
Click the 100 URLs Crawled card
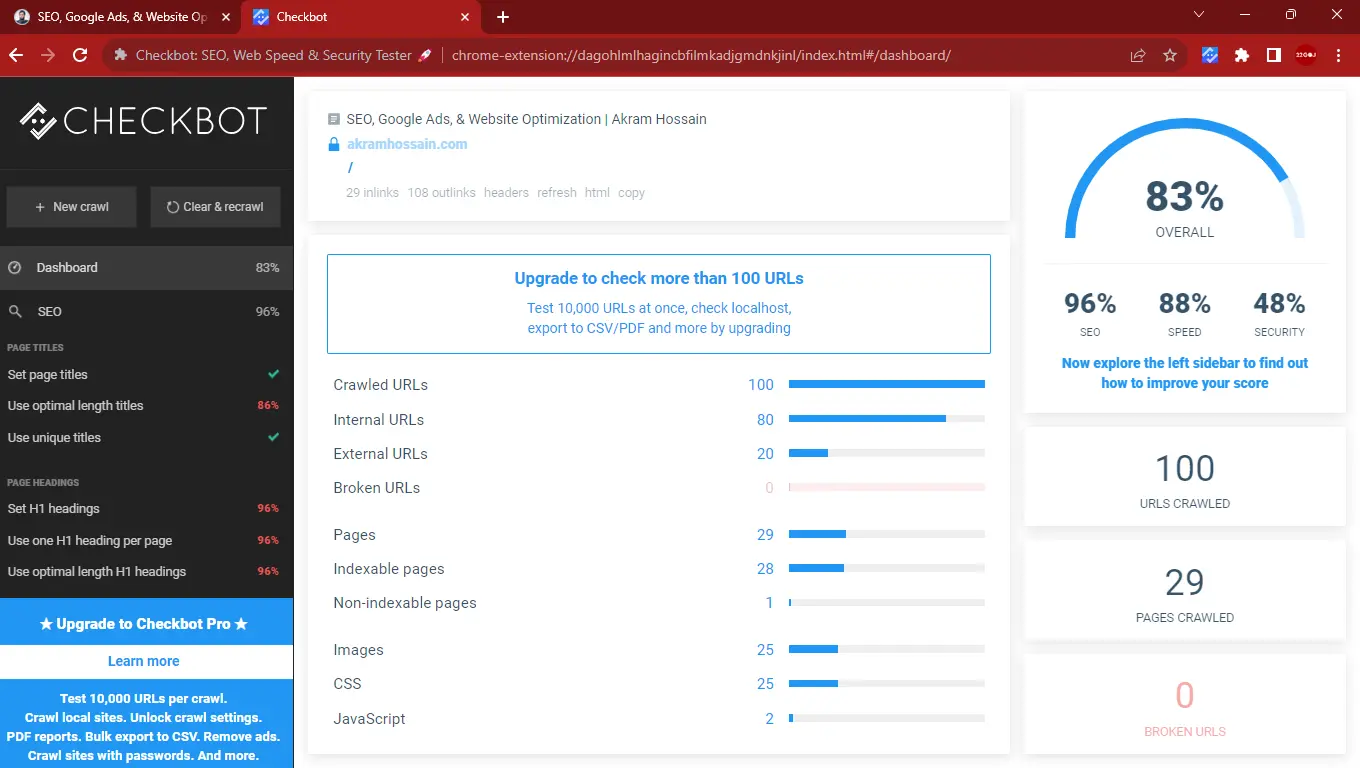[1185, 477]
